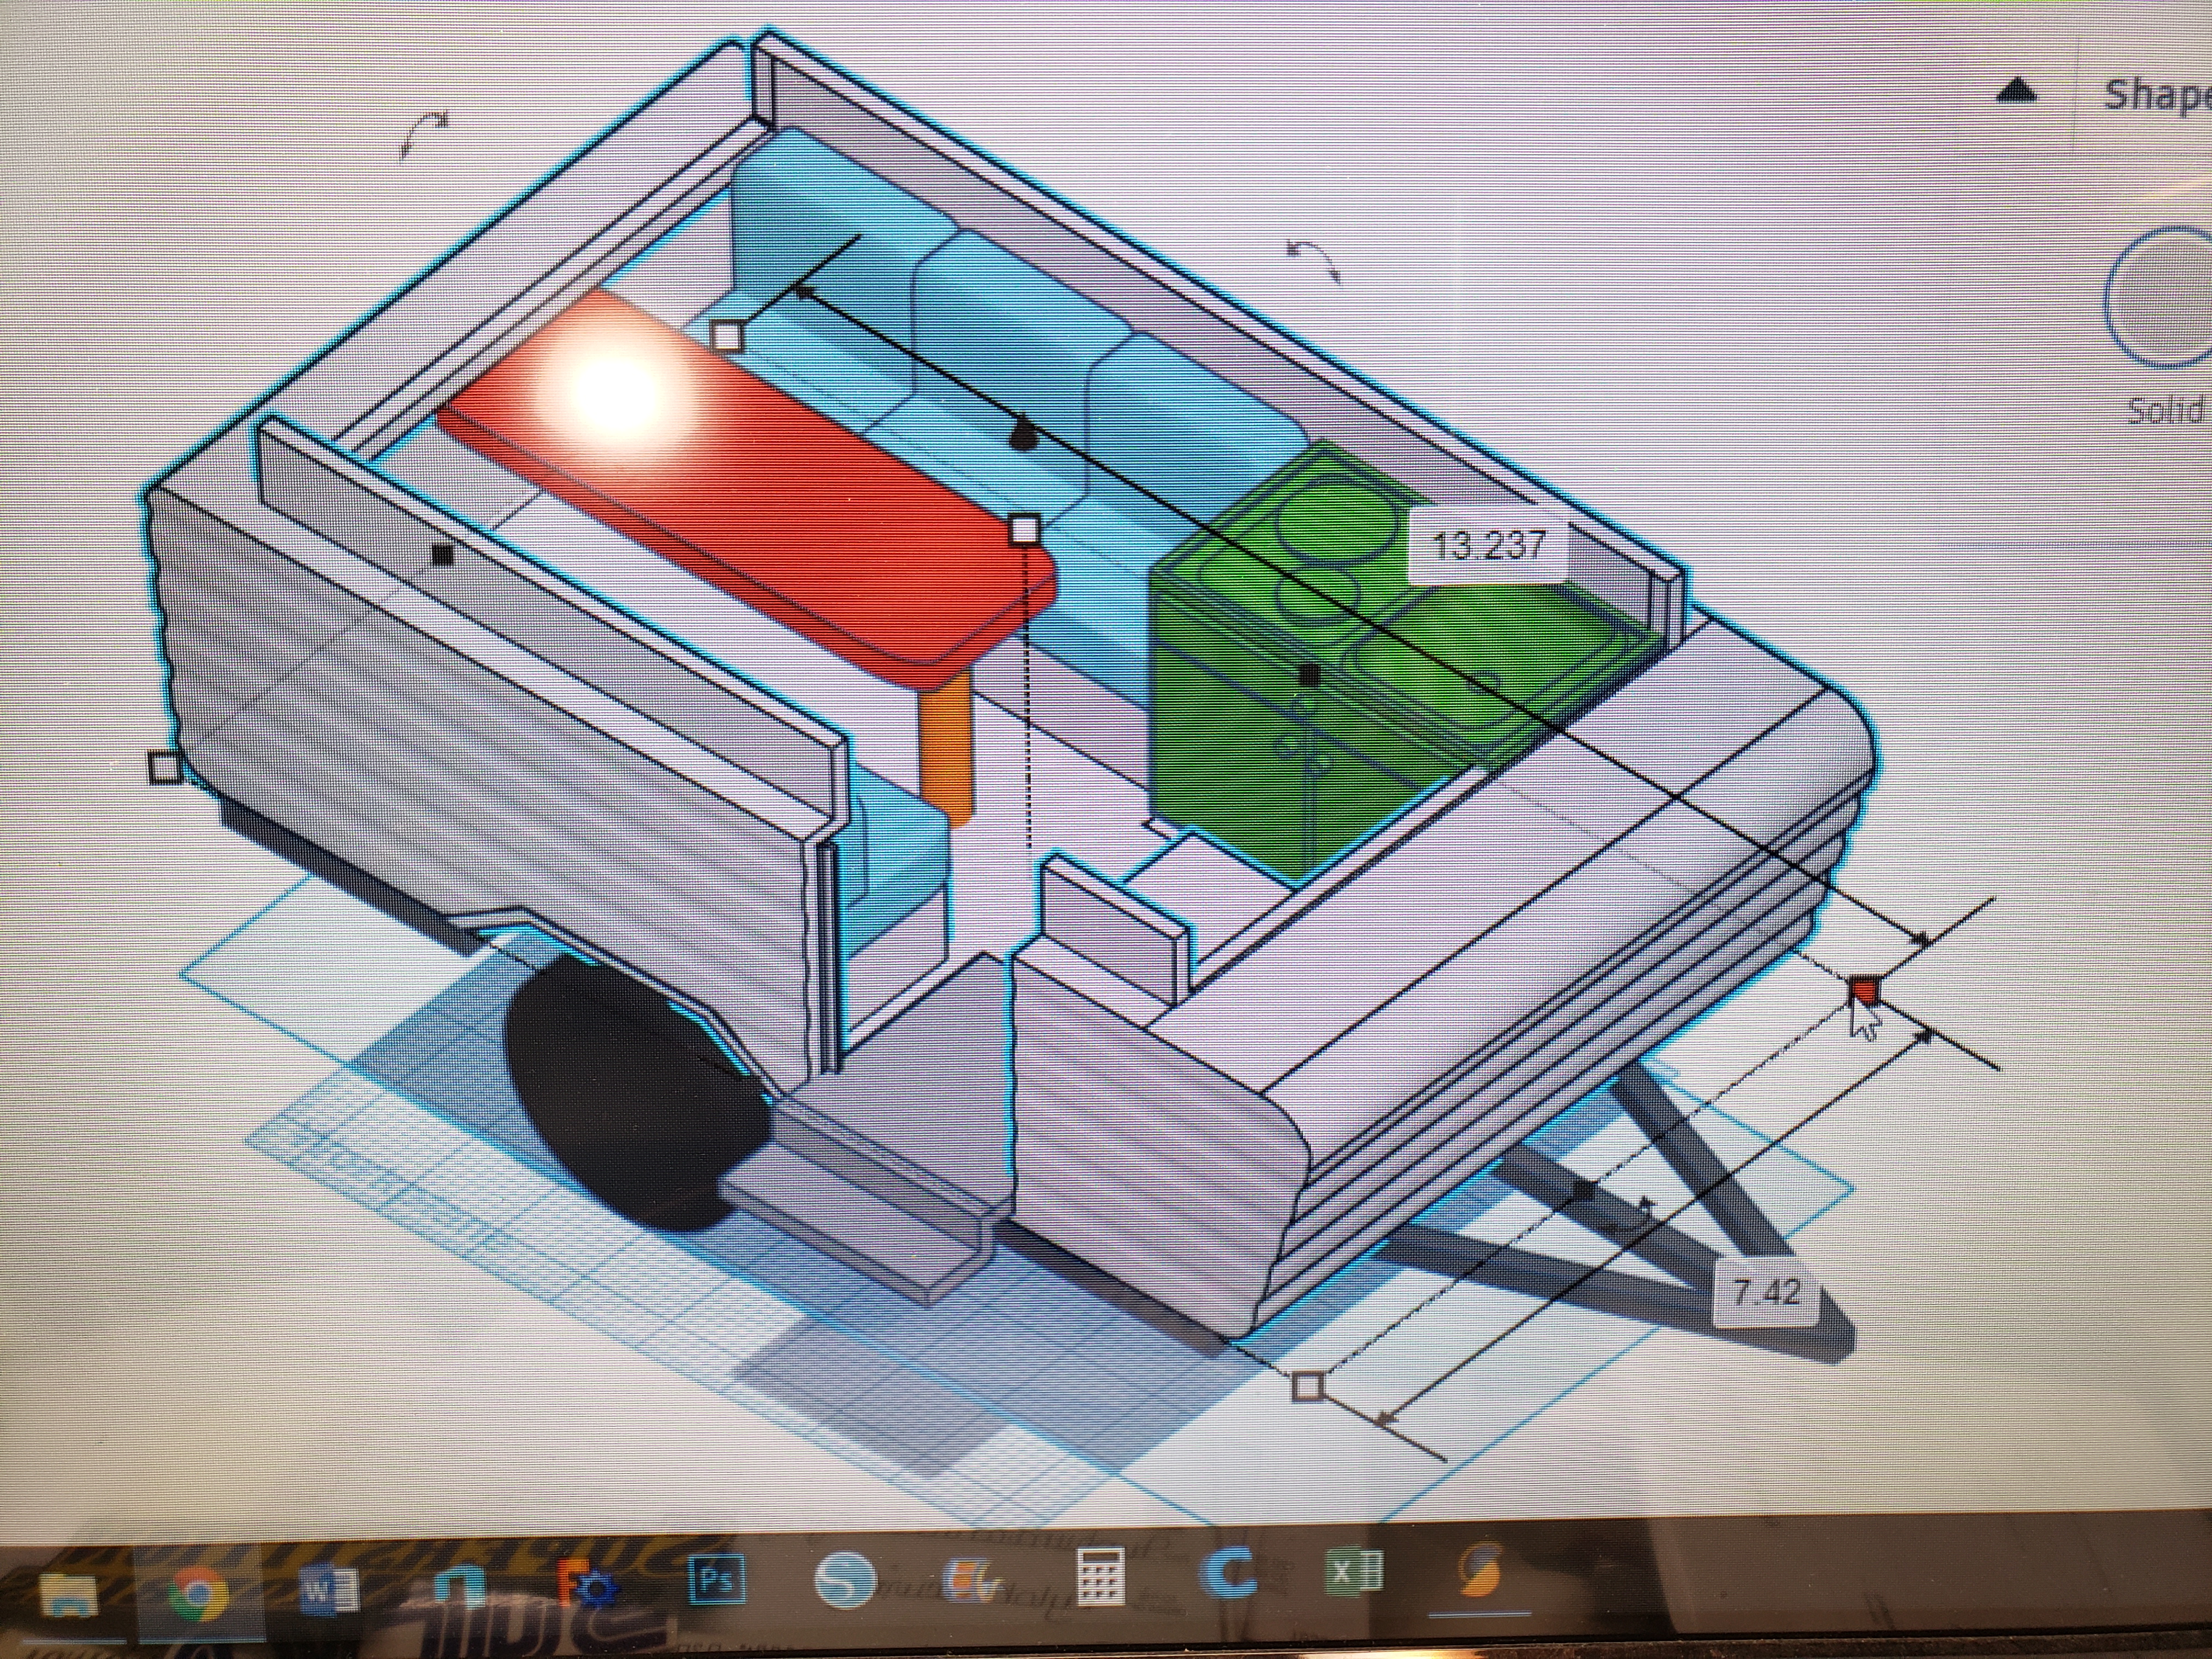Collapse the Shape panel with the arrow
The image size is (2212, 1659).
click(2017, 92)
